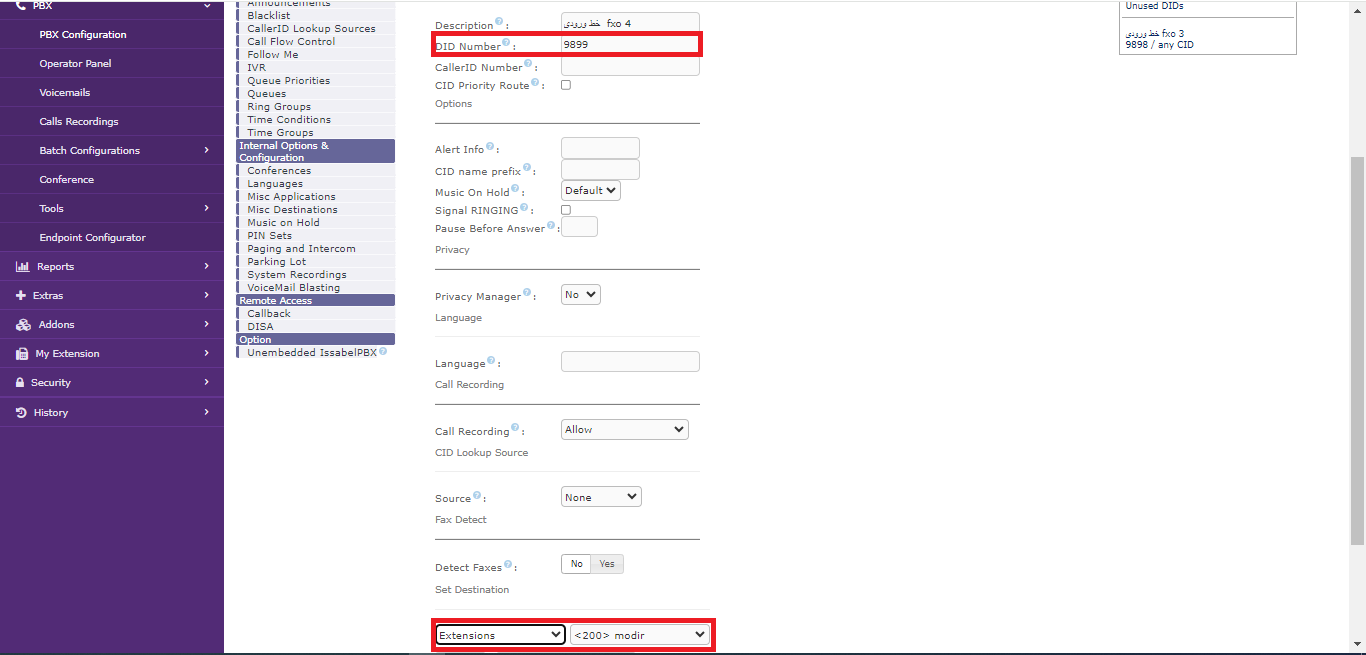Click the Reports chart icon in sidebar
1366x655 pixels.
22,267
